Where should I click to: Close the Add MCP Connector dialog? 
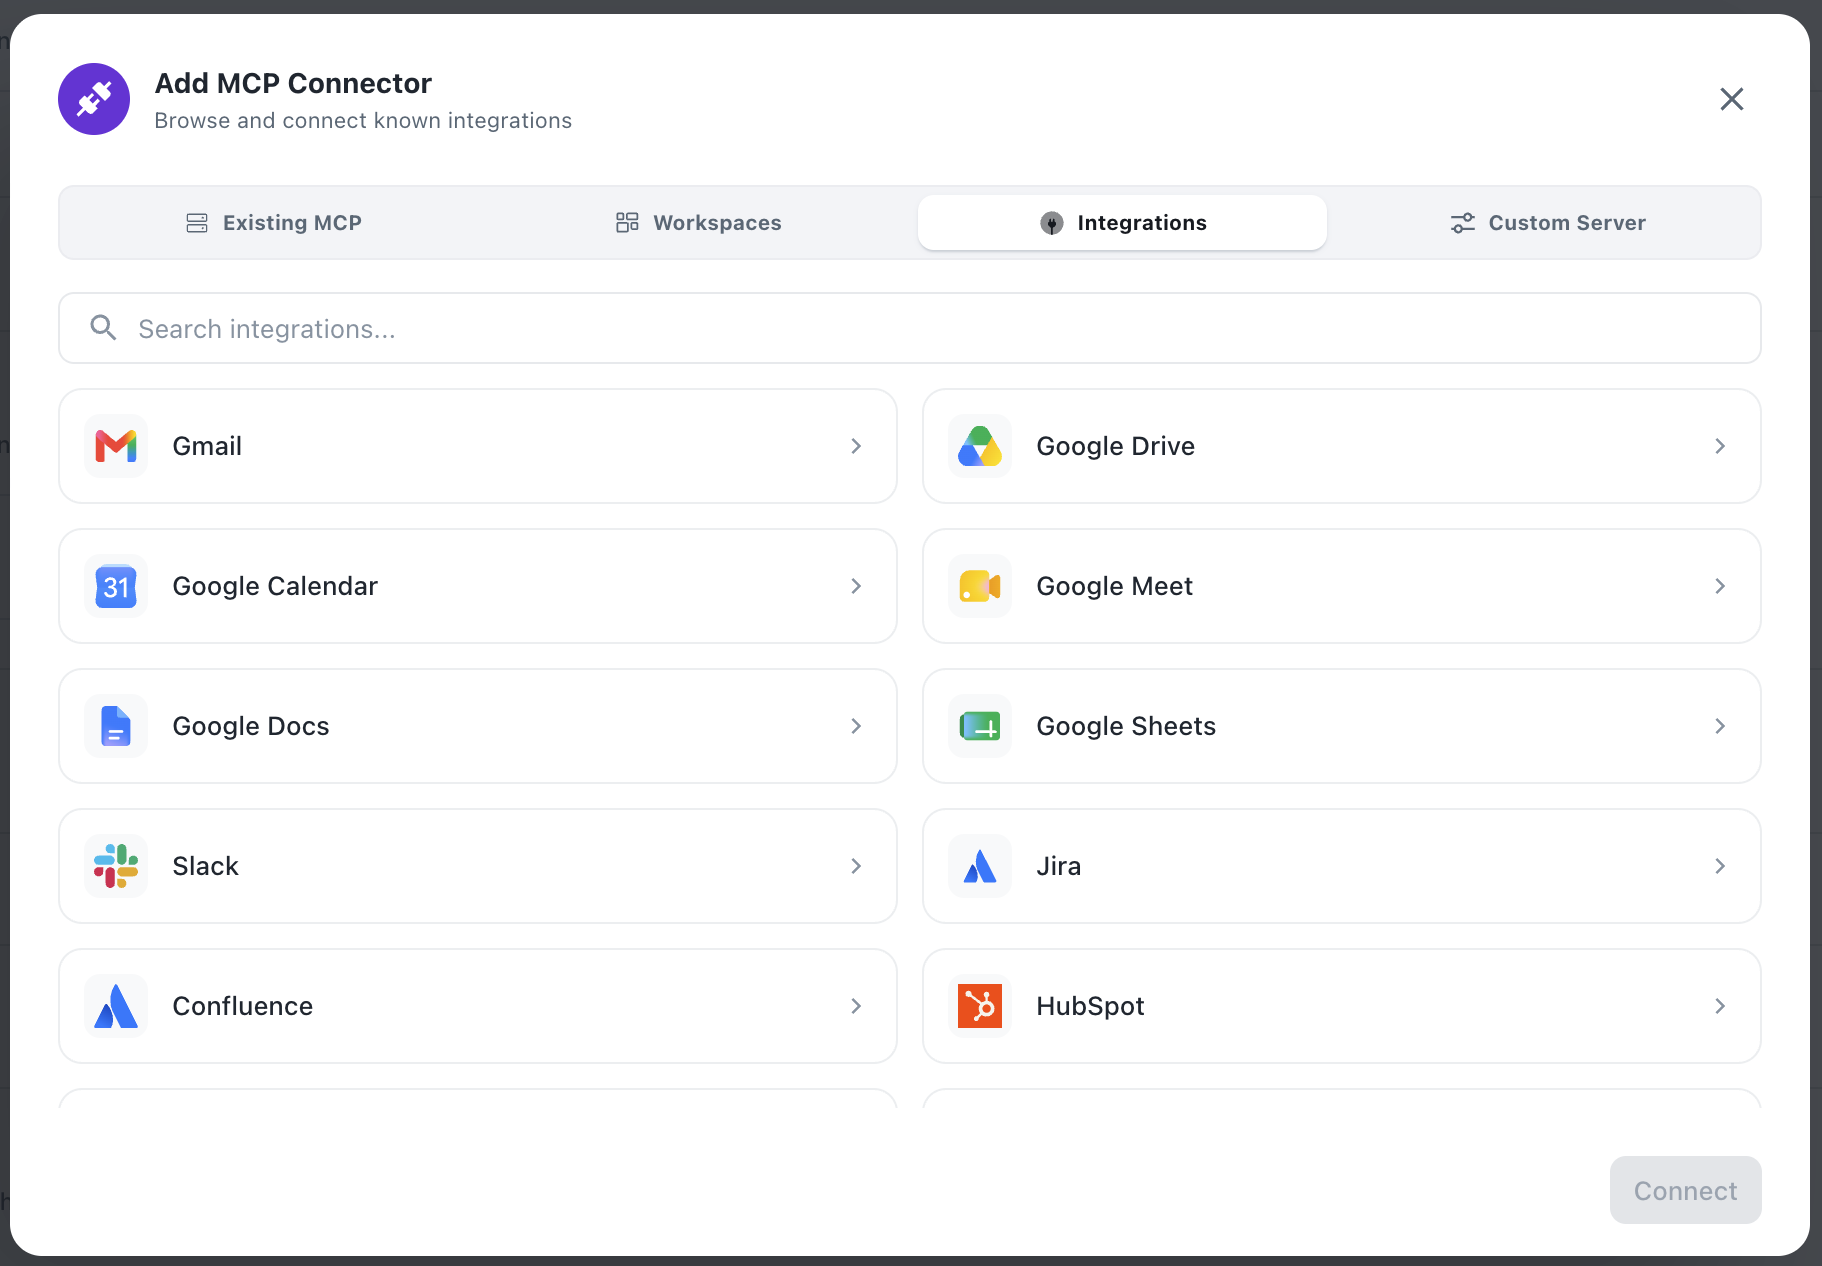(x=1732, y=99)
